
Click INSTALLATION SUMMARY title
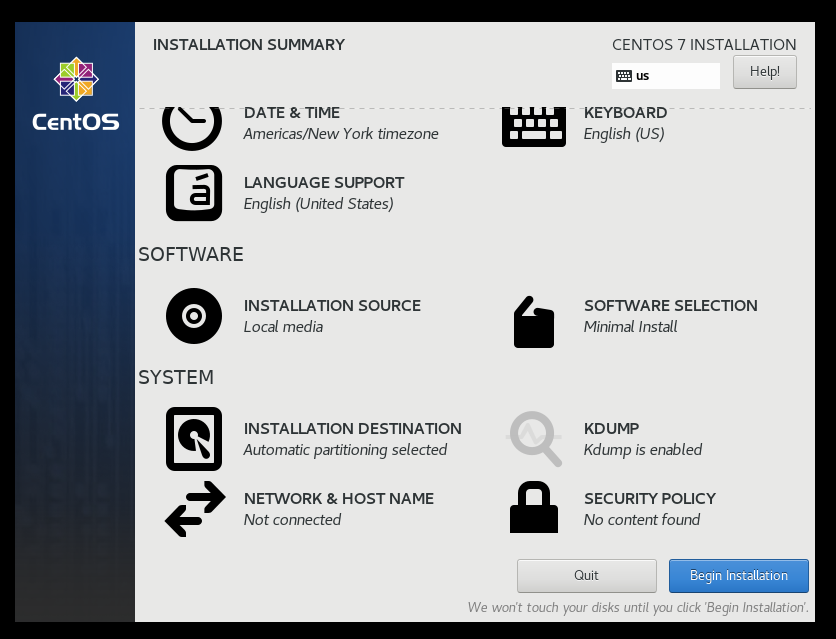point(249,45)
